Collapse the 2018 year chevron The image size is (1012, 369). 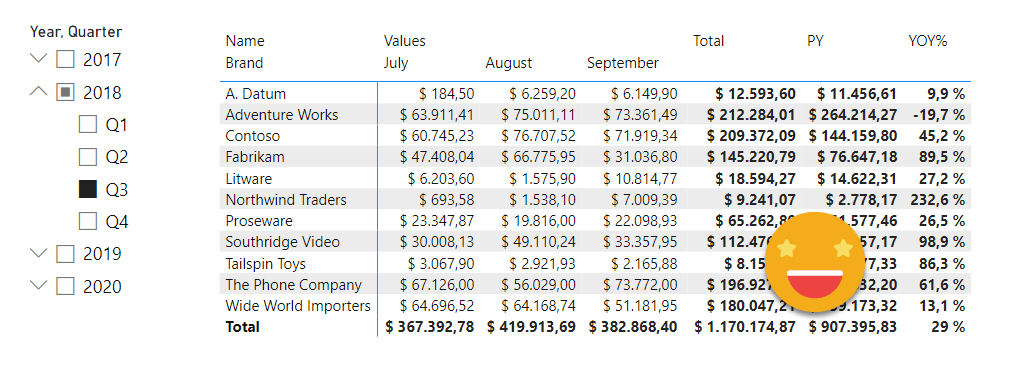tap(39, 92)
